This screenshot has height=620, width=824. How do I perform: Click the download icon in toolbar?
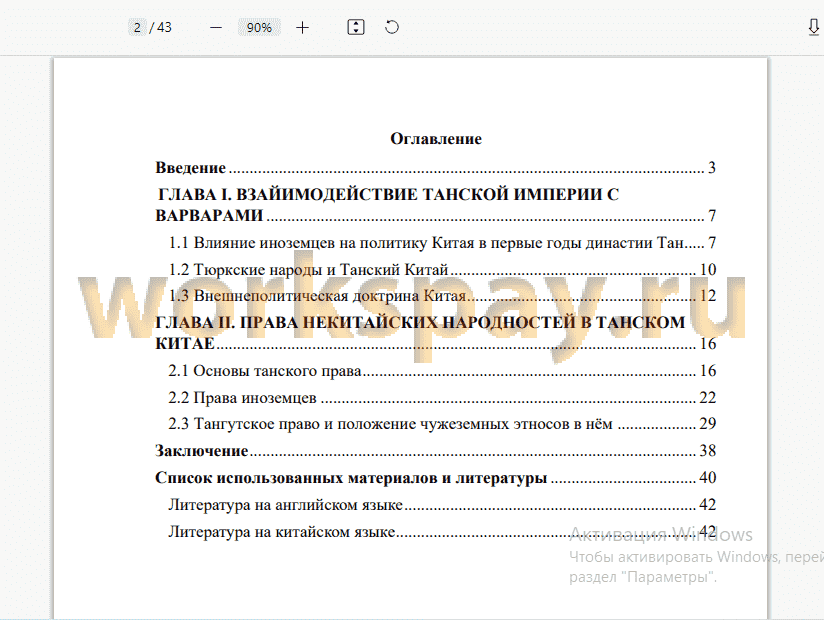pyautogui.click(x=813, y=27)
